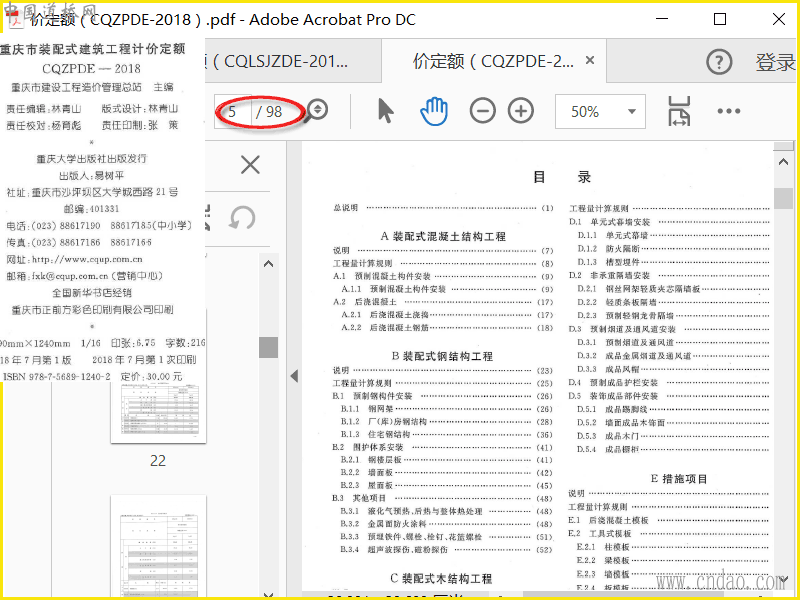
Task: Click entry D.2.2 轻质条板隔墙
Action: pos(674,302)
